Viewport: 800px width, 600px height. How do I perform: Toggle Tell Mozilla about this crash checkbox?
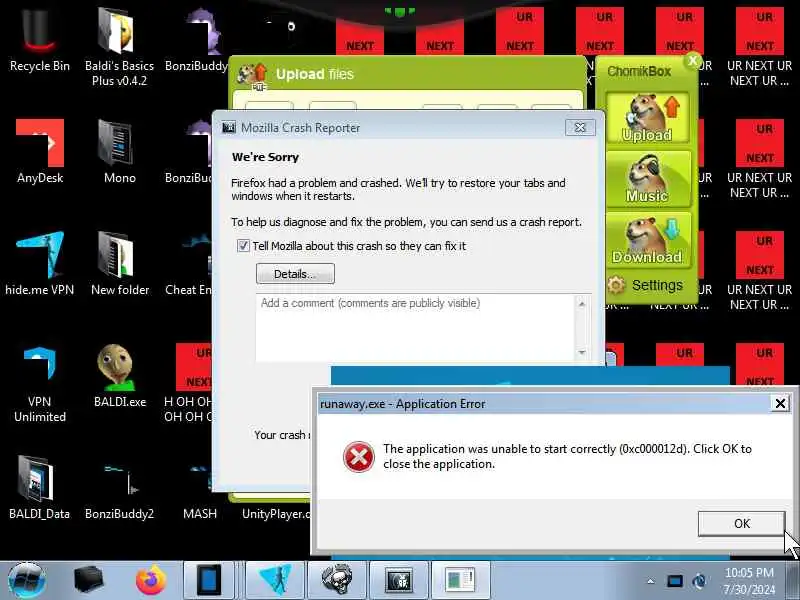point(243,246)
